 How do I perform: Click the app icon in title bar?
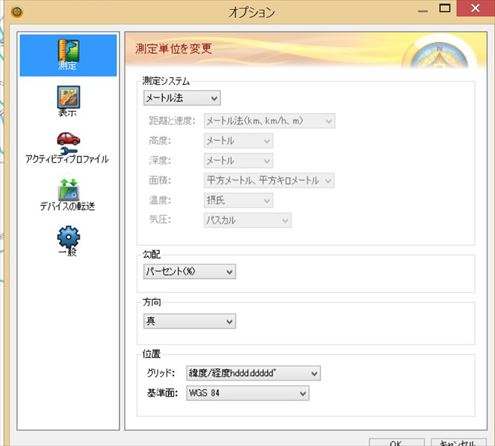point(17,12)
